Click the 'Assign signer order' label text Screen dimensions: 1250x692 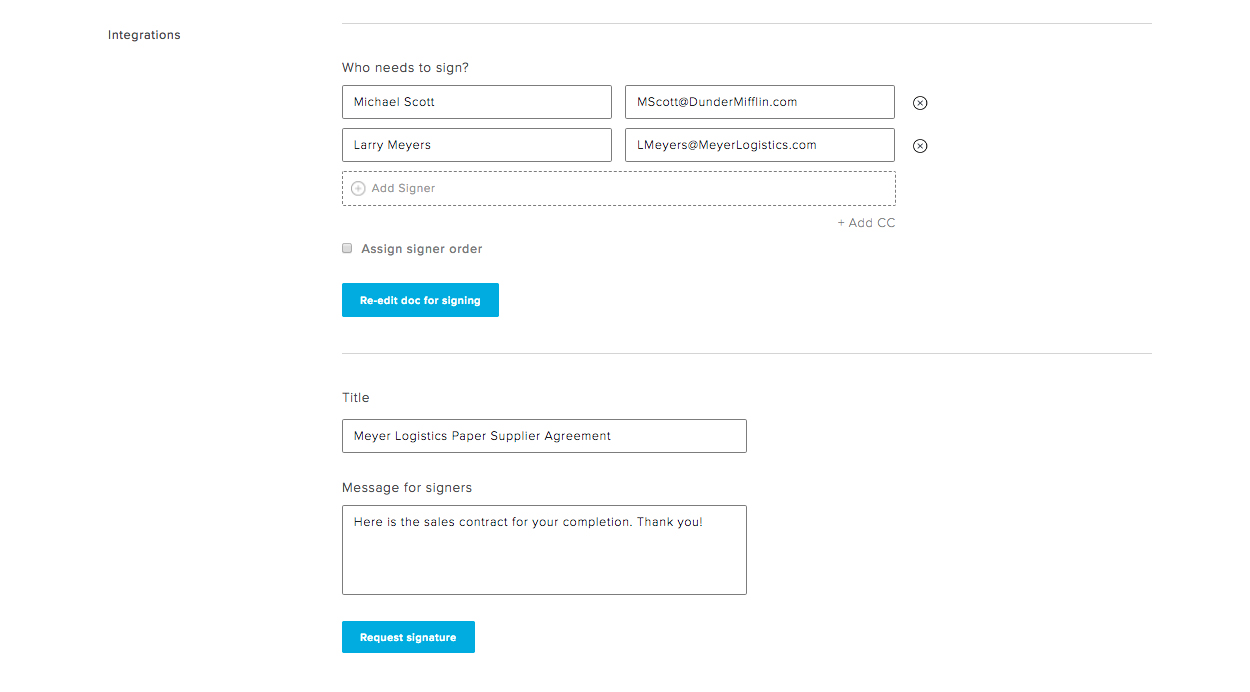[421, 249]
